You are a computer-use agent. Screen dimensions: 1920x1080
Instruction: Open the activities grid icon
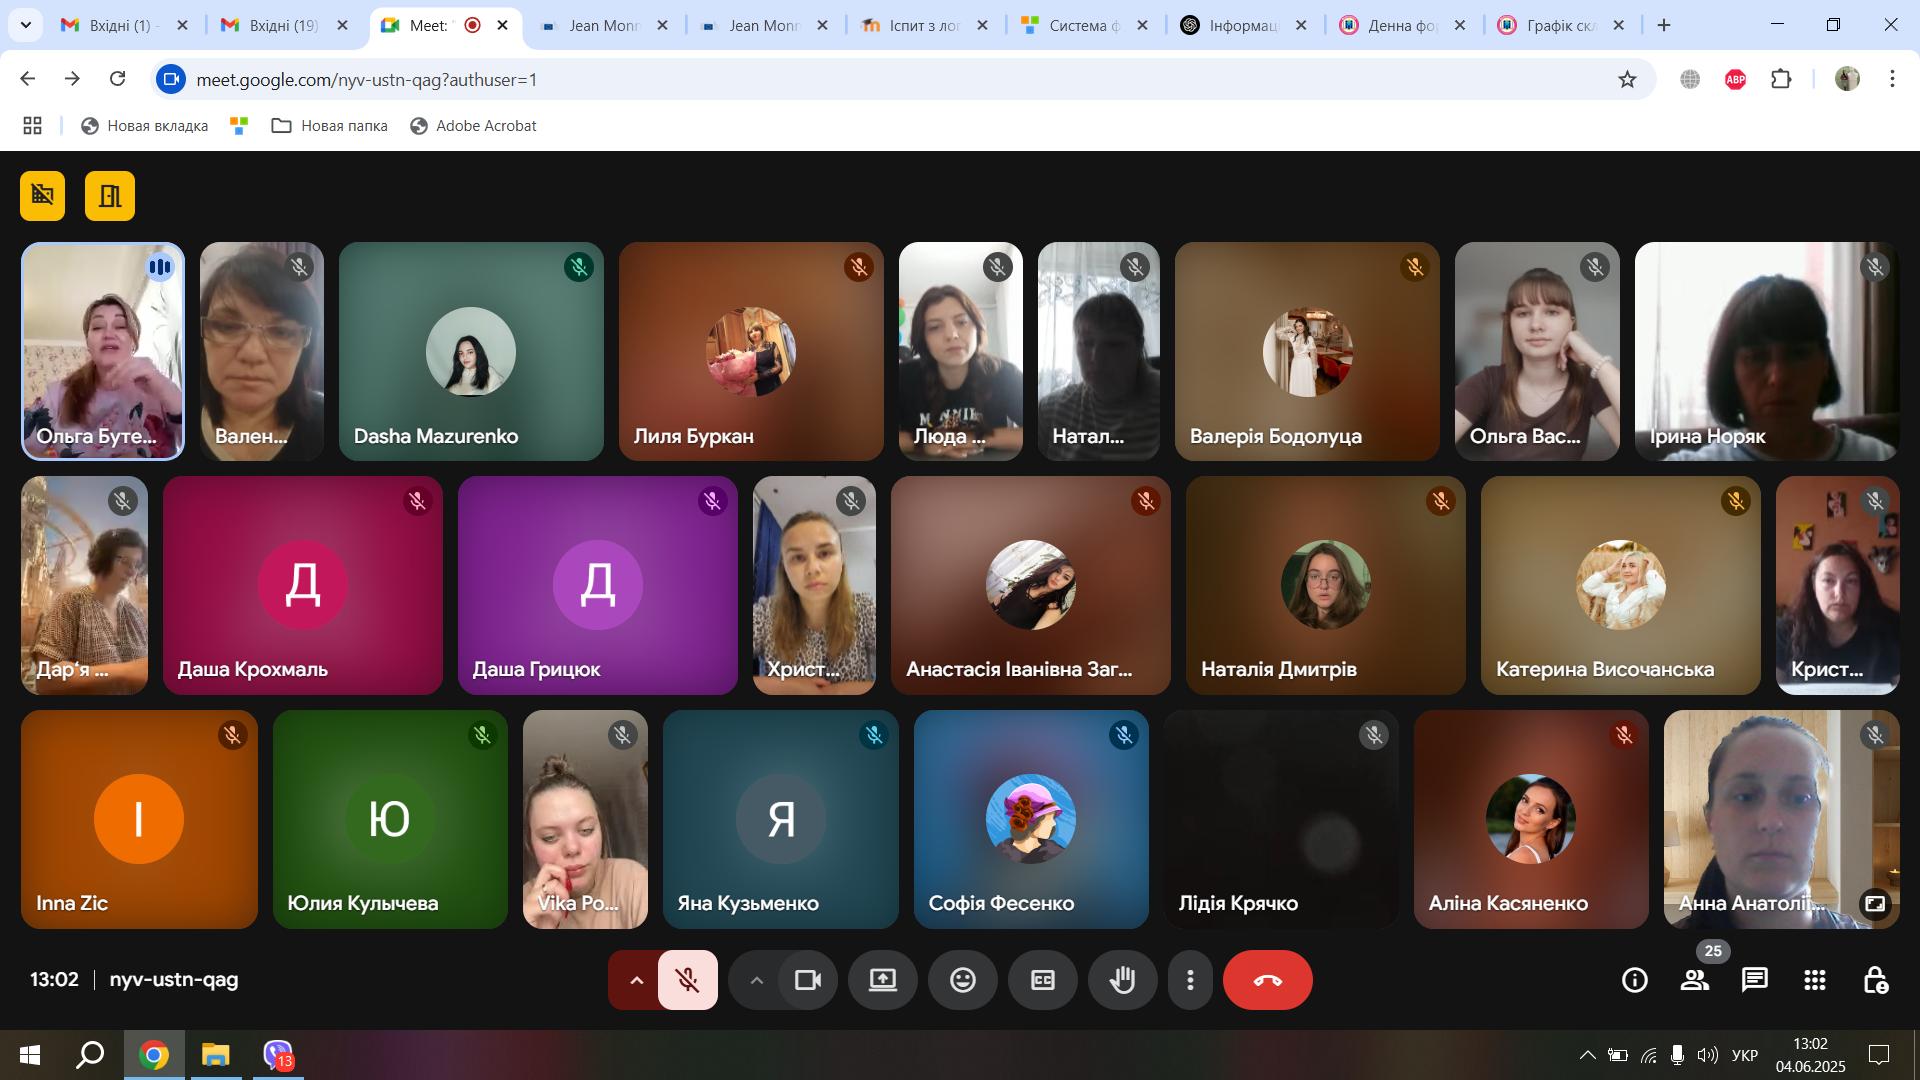(1814, 980)
